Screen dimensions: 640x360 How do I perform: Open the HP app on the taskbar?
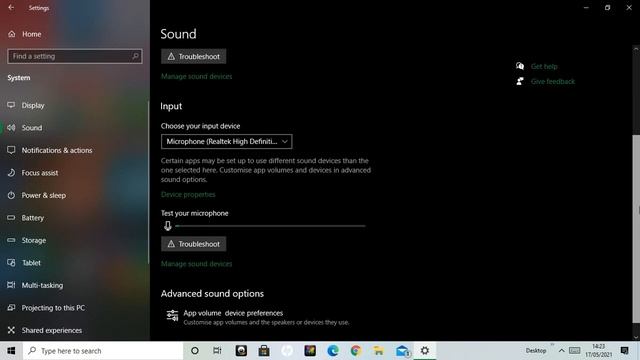click(287, 351)
